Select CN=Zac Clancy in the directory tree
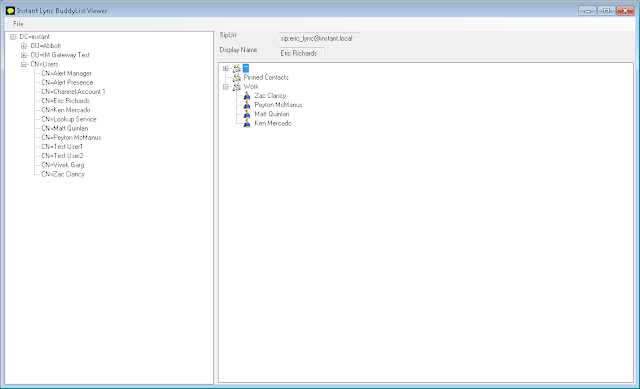This screenshot has height=389, width=640. pos(63,174)
